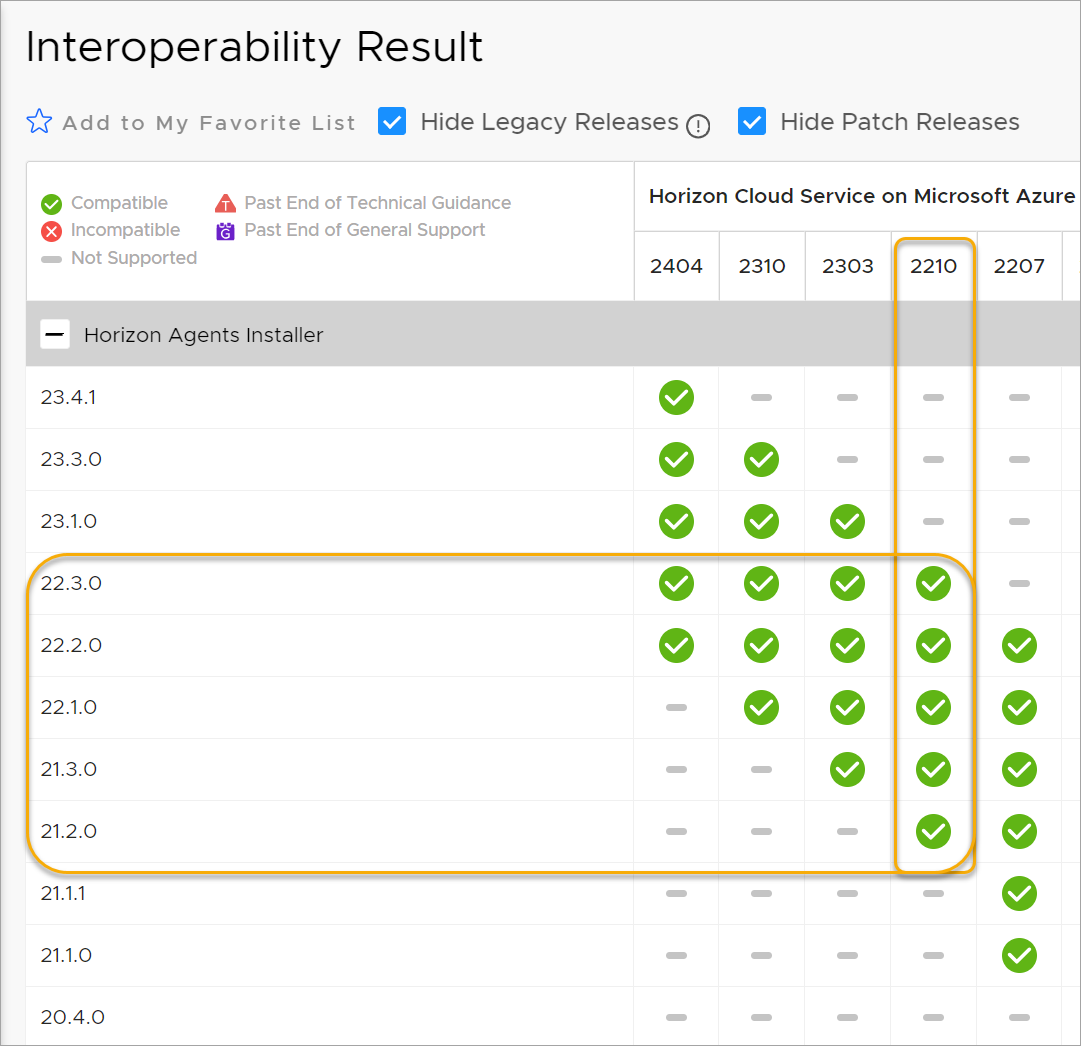This screenshot has height=1046, width=1081.
Task: Click compatible check for 22.2.0 under 2303
Action: coord(847,645)
